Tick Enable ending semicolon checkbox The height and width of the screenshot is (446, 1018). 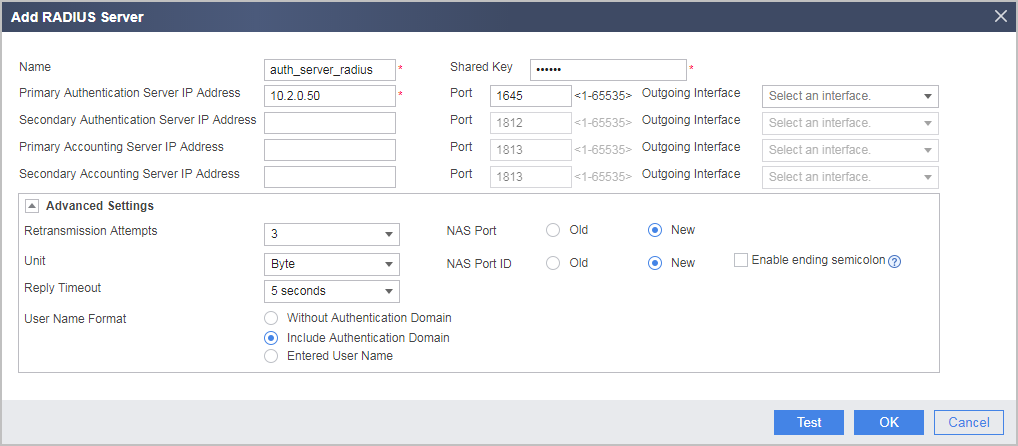point(741,260)
